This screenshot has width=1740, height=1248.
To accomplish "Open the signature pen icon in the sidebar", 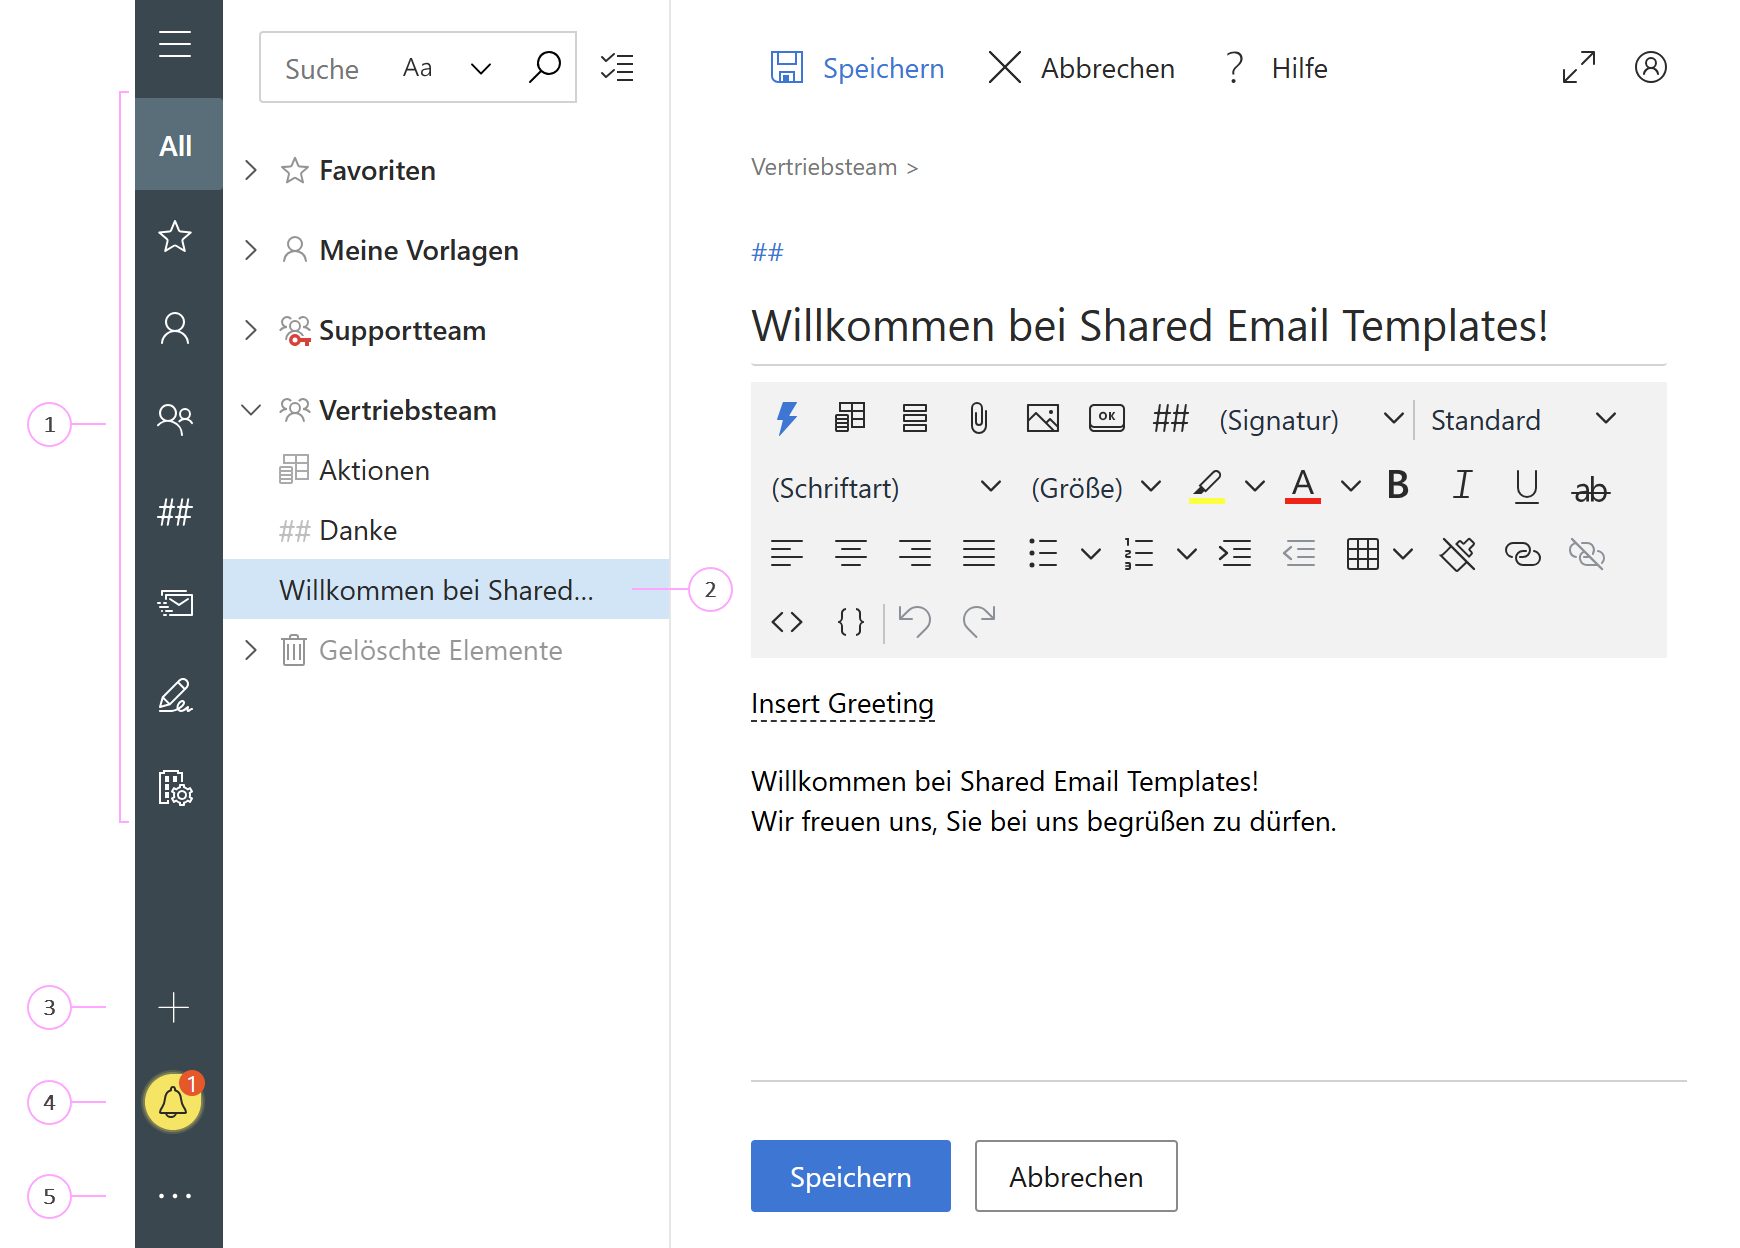I will pos(175,695).
